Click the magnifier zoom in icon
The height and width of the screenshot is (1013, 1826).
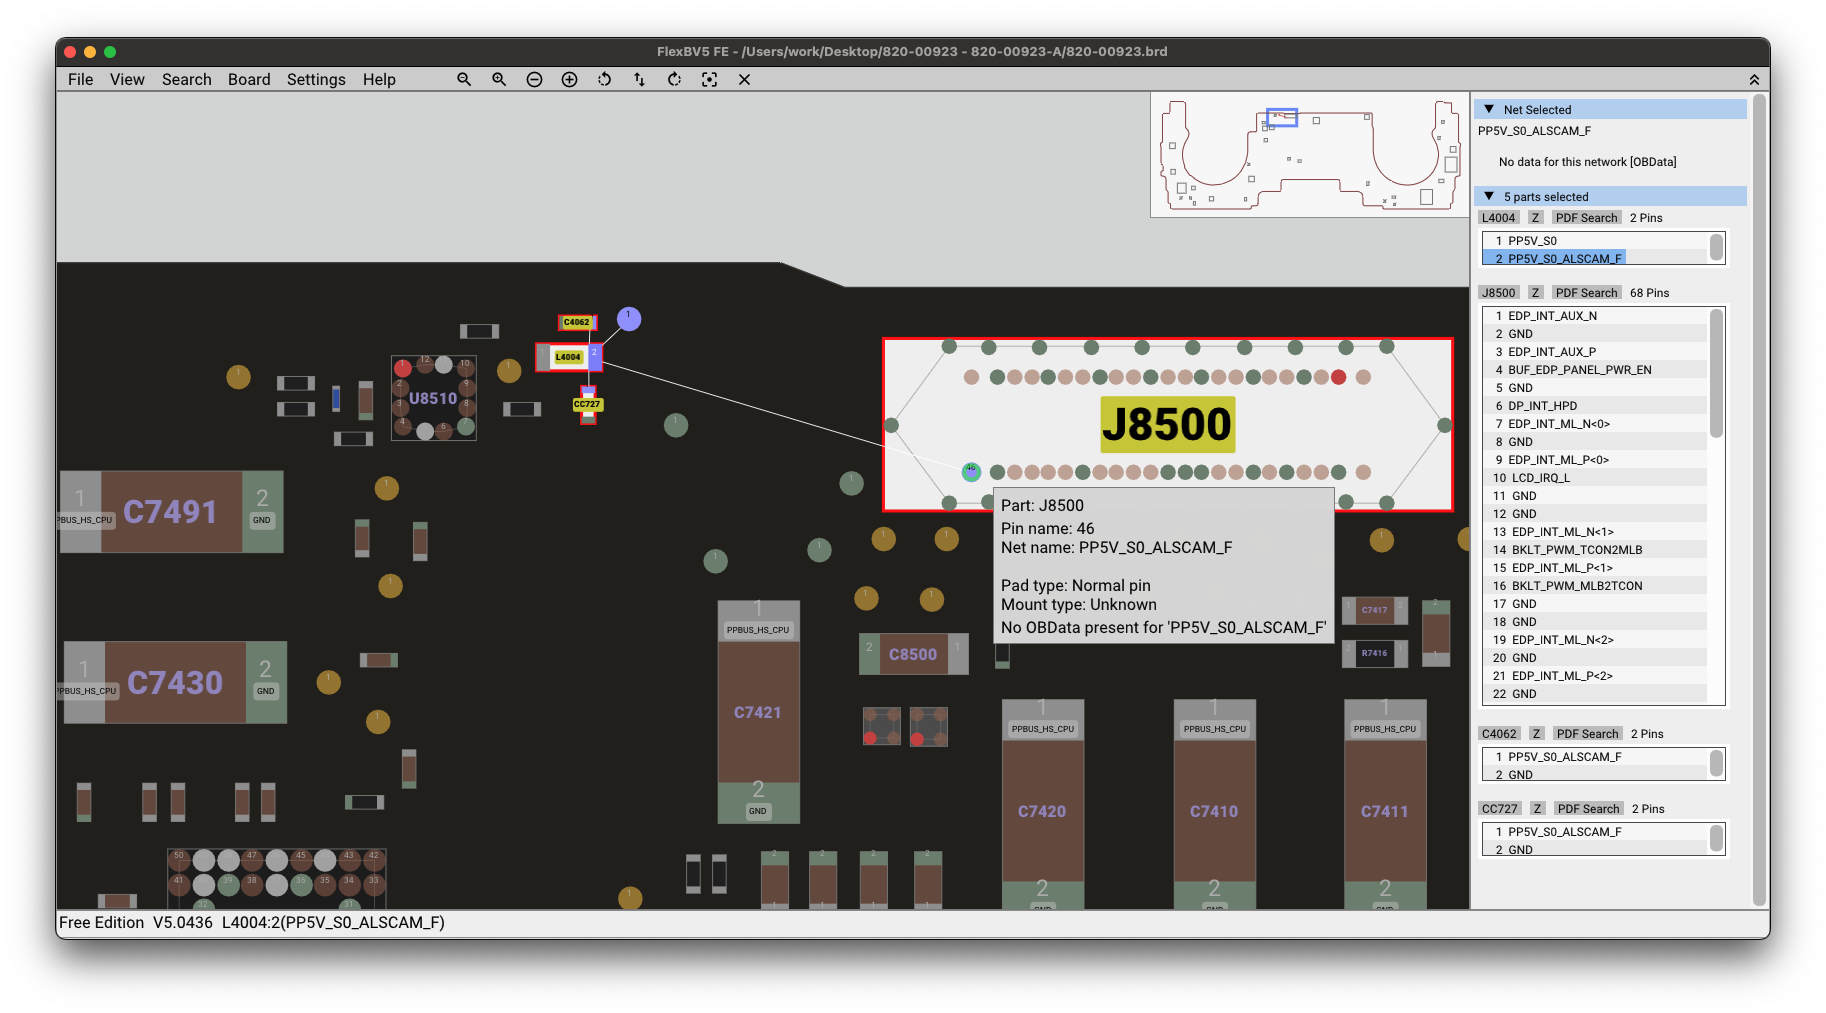pos(499,79)
